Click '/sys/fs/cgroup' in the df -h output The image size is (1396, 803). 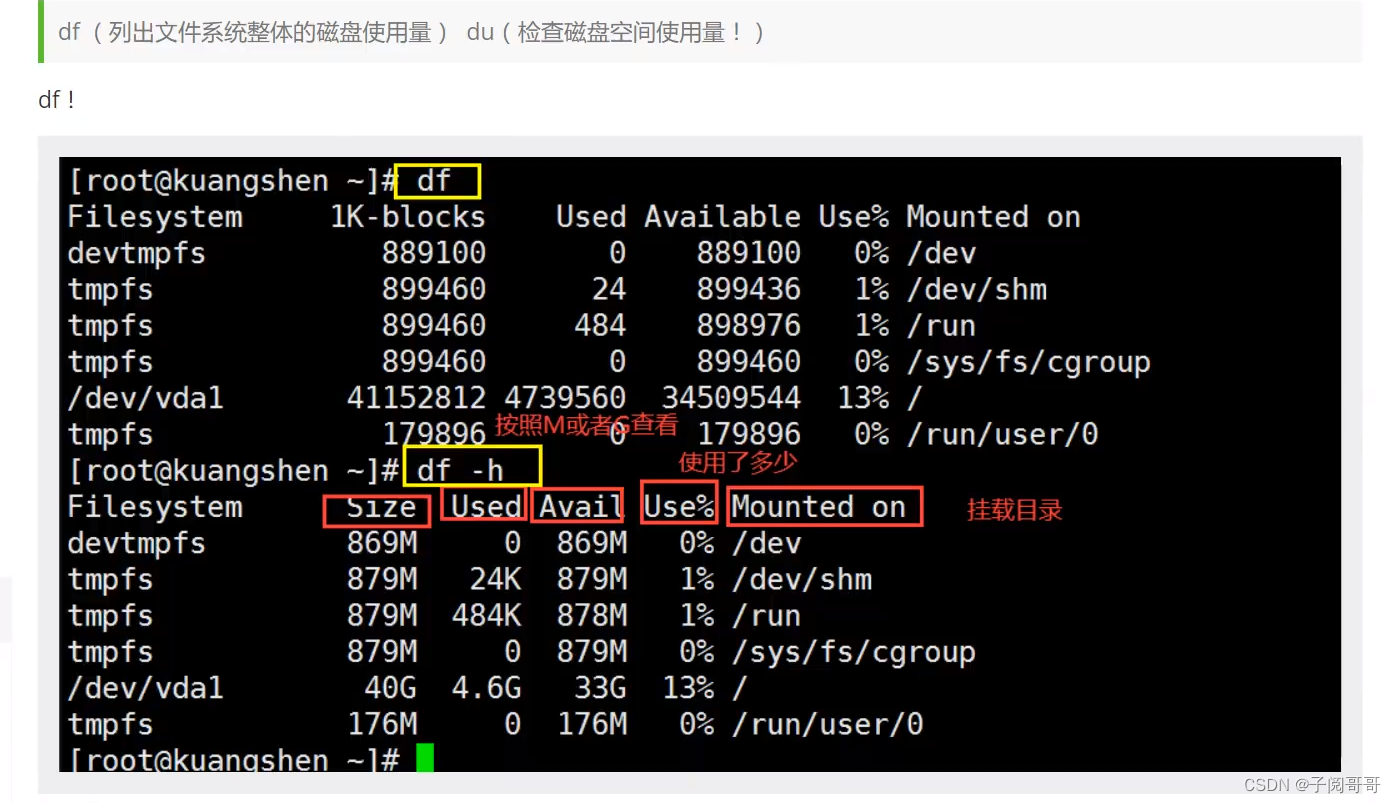click(x=853, y=652)
